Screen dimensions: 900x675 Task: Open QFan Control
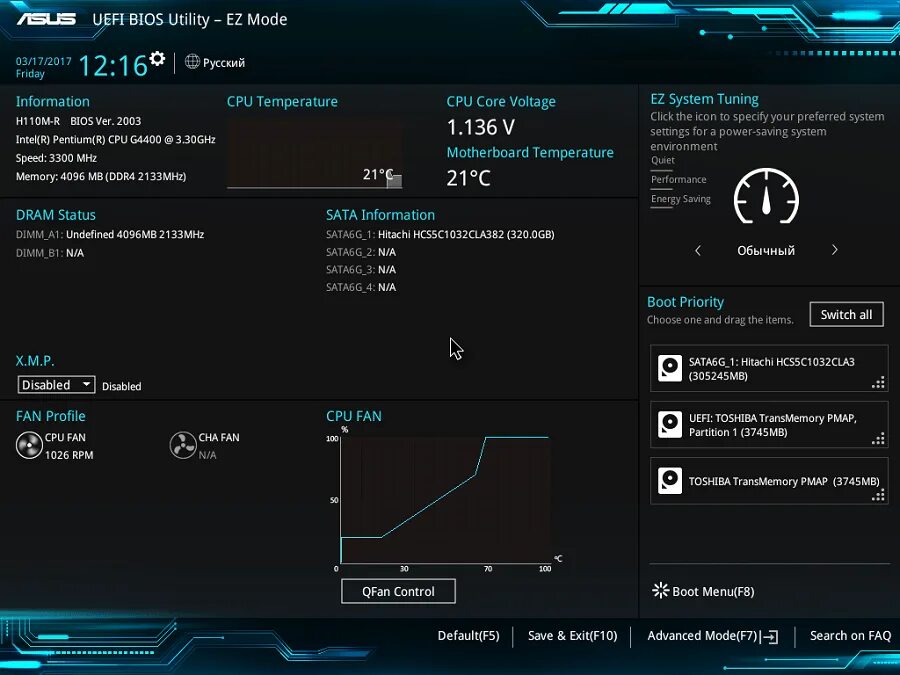(x=398, y=591)
